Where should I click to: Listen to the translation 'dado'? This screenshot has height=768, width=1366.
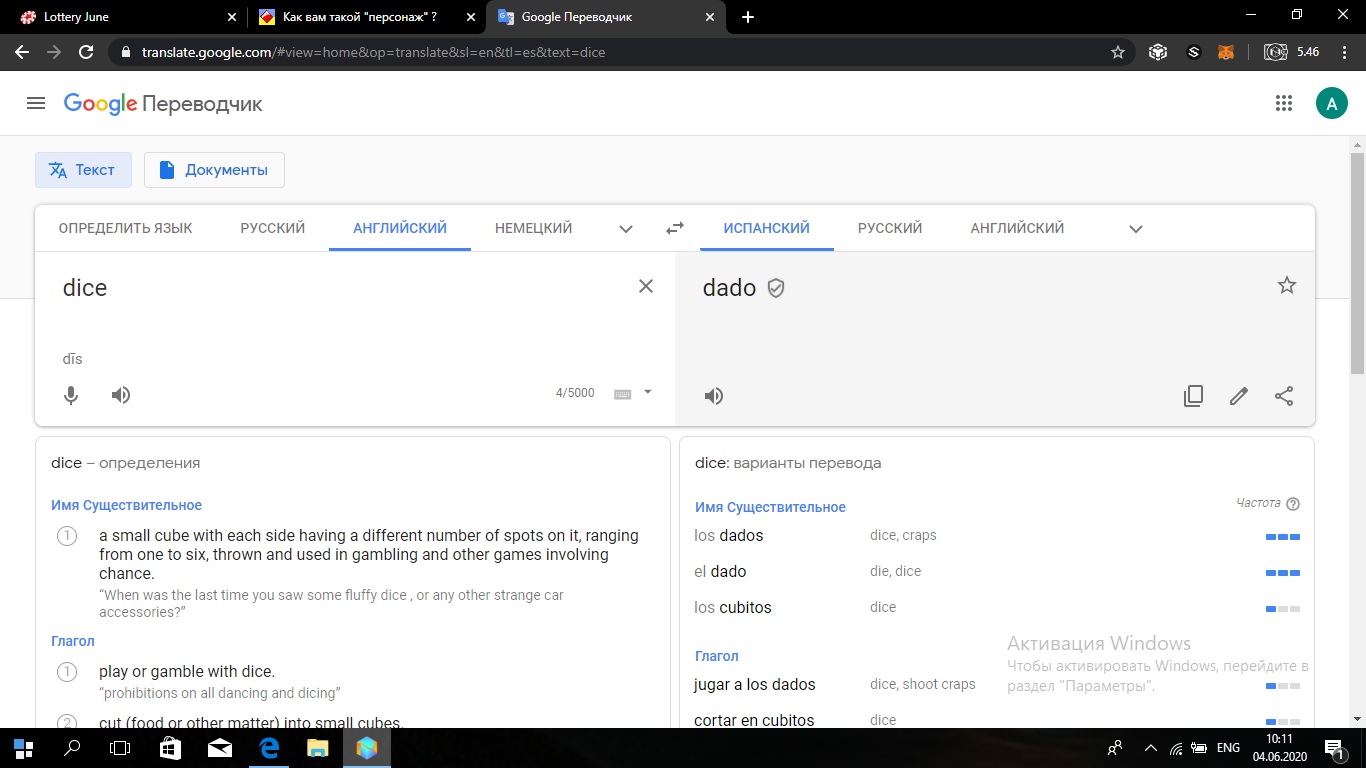(x=714, y=396)
